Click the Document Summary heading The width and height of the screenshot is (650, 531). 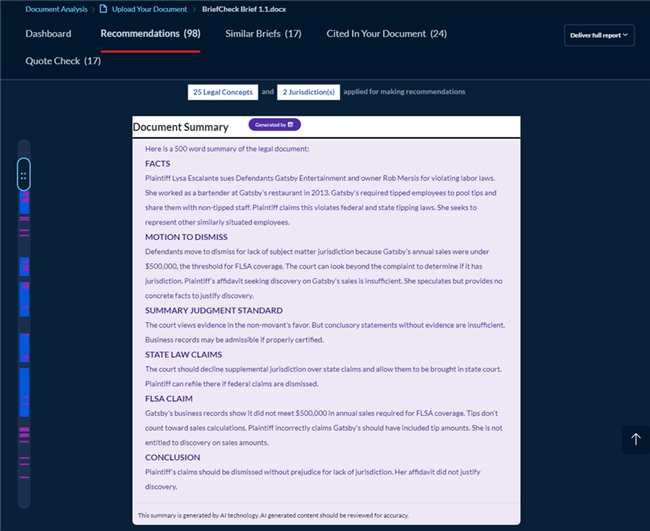pos(180,127)
